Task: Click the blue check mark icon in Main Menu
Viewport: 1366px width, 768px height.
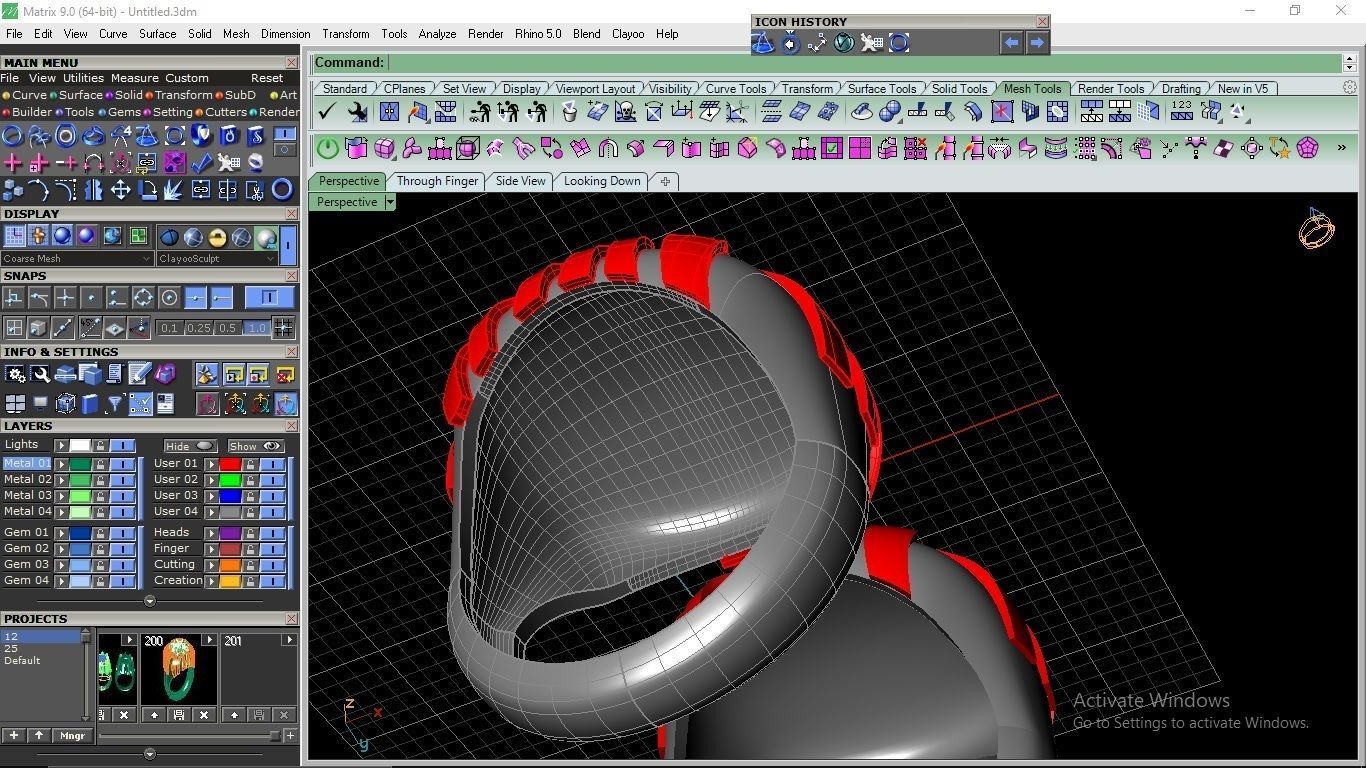Action: (x=201, y=162)
